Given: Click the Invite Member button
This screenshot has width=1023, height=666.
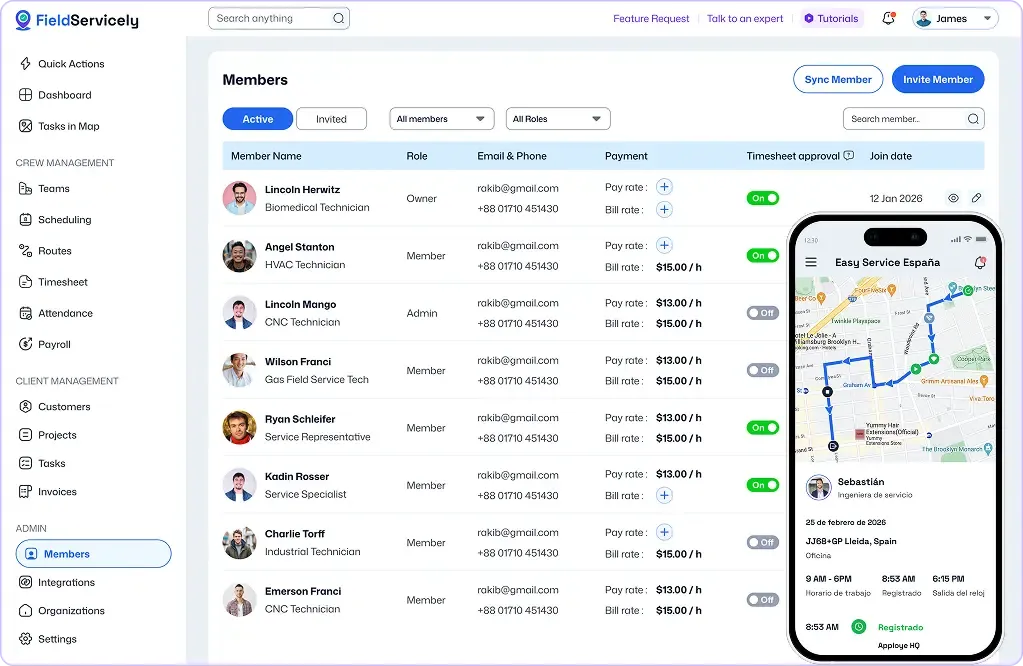Looking at the screenshot, I should (x=937, y=79).
